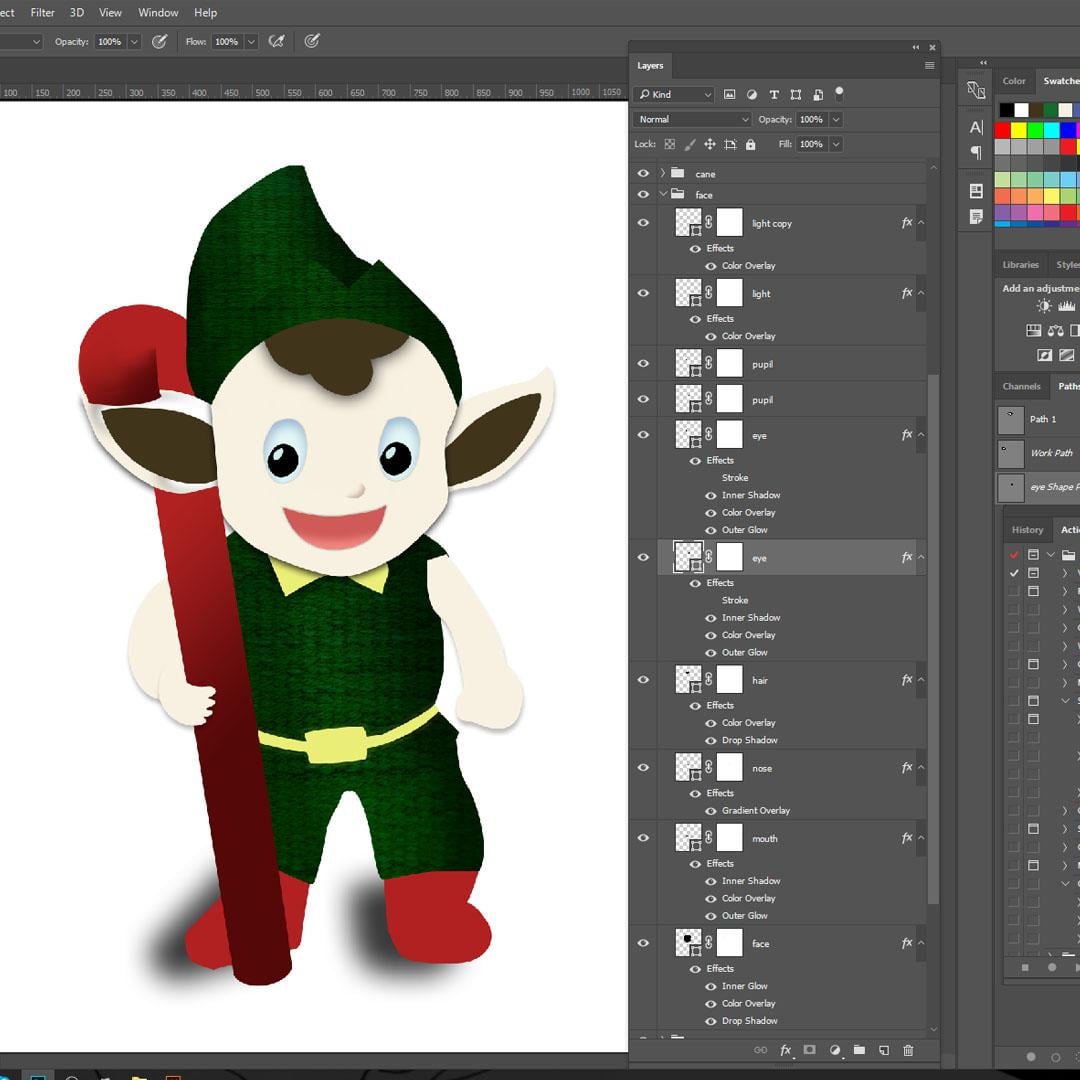Lock layer position move icon
This screenshot has height=1080, width=1080.
click(x=709, y=144)
